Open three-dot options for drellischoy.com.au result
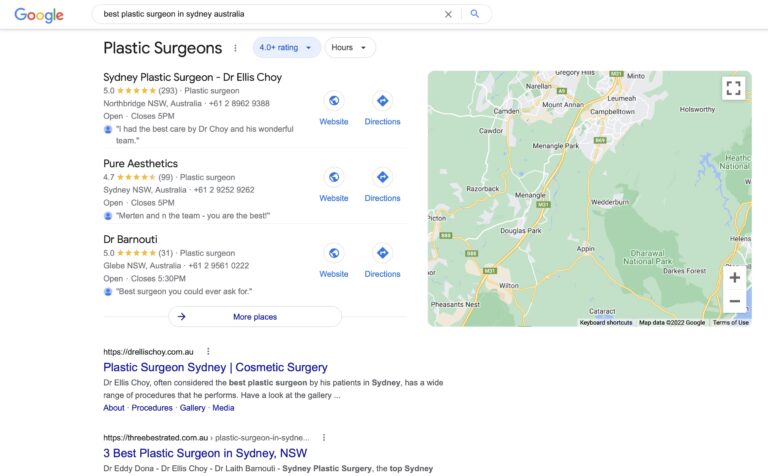The image size is (768, 476). 208,351
